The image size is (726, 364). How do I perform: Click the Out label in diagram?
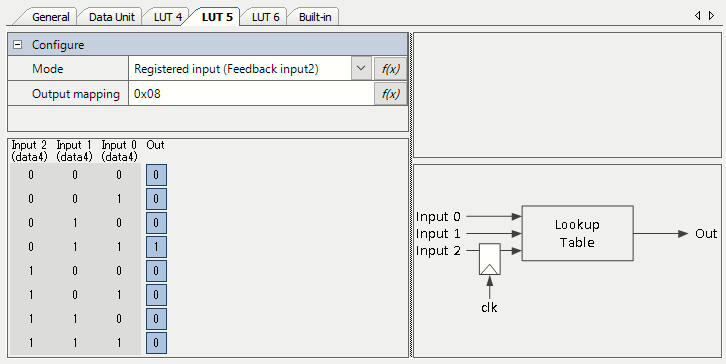coord(706,234)
